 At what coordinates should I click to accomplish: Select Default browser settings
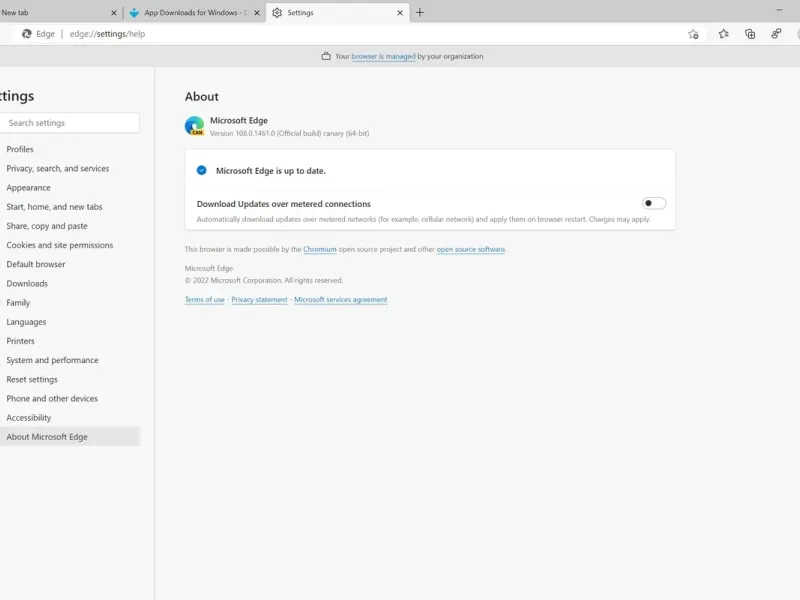pos(36,264)
